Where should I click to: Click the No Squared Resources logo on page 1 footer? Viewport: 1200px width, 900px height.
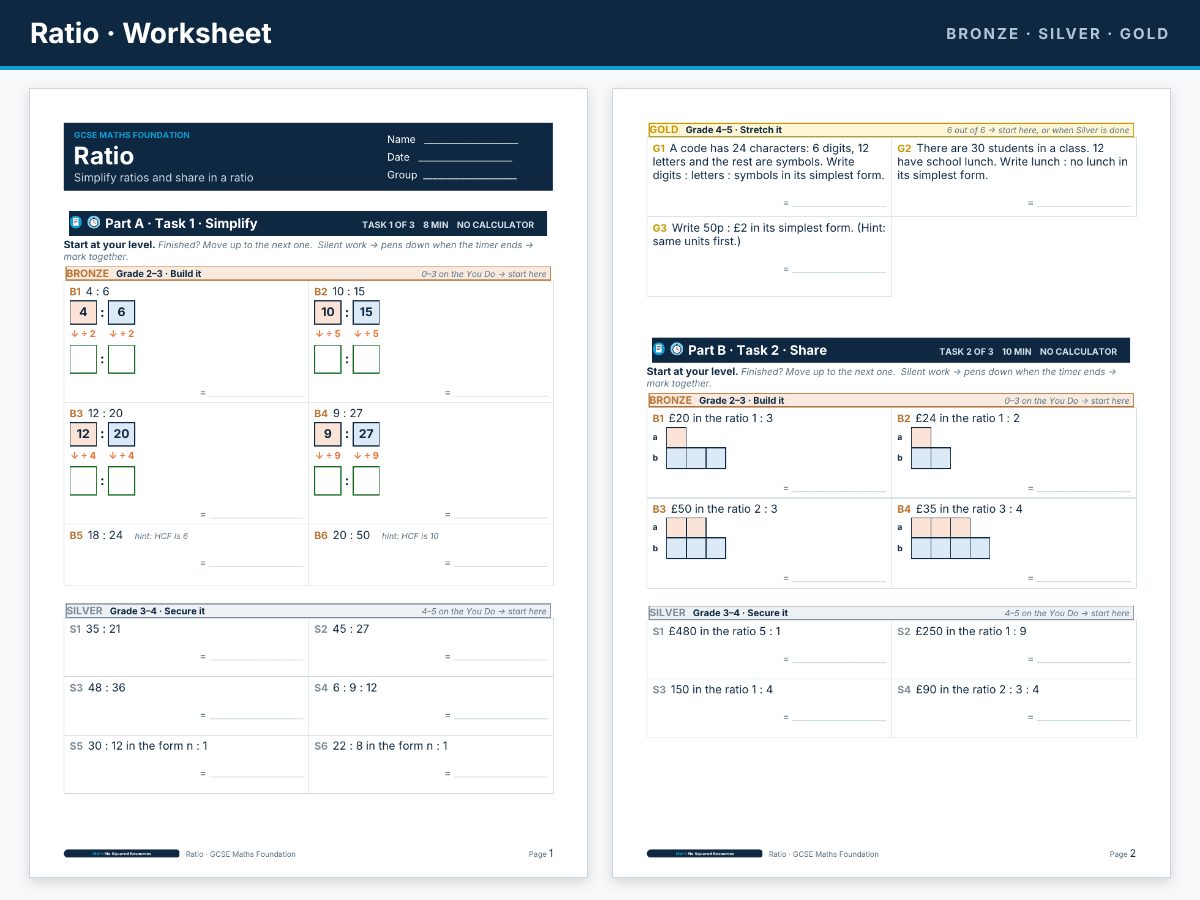click(x=122, y=854)
